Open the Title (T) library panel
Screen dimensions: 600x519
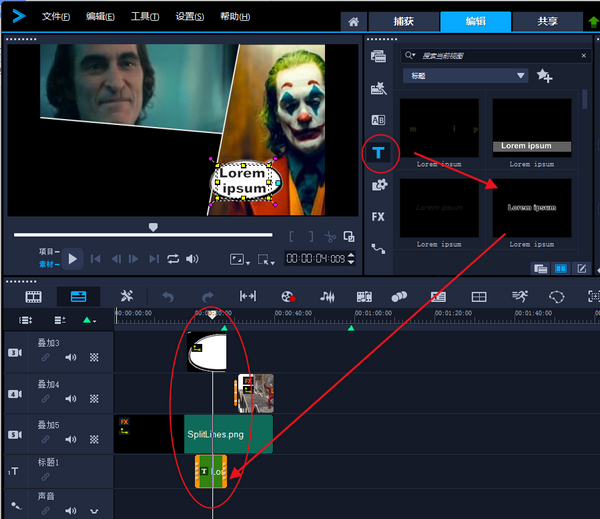coord(379,152)
